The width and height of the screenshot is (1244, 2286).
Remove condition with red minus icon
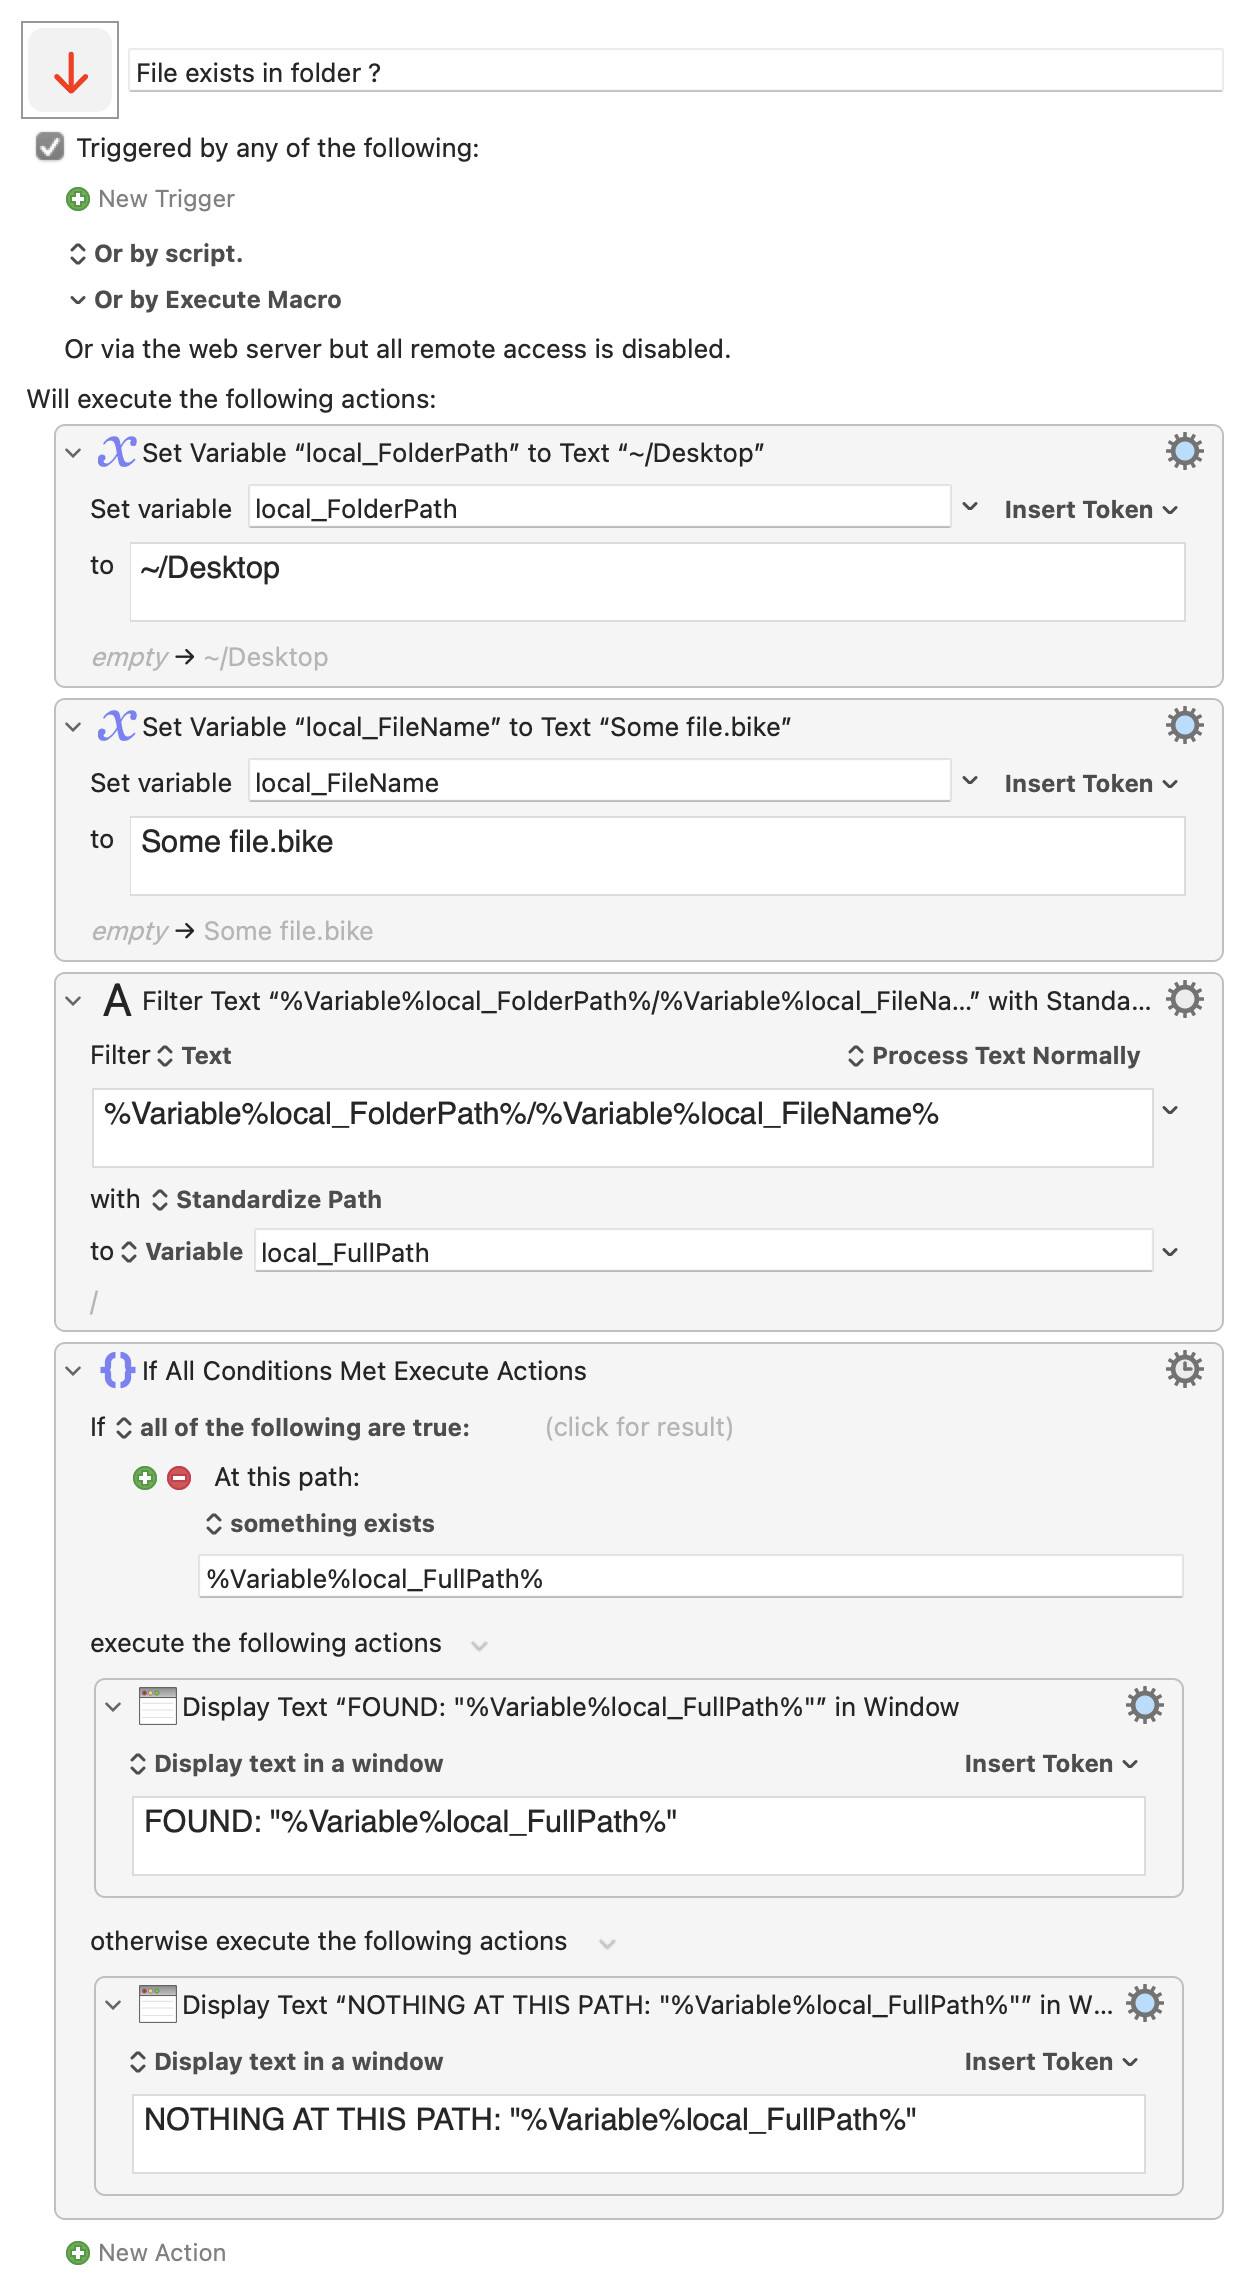(x=179, y=1478)
